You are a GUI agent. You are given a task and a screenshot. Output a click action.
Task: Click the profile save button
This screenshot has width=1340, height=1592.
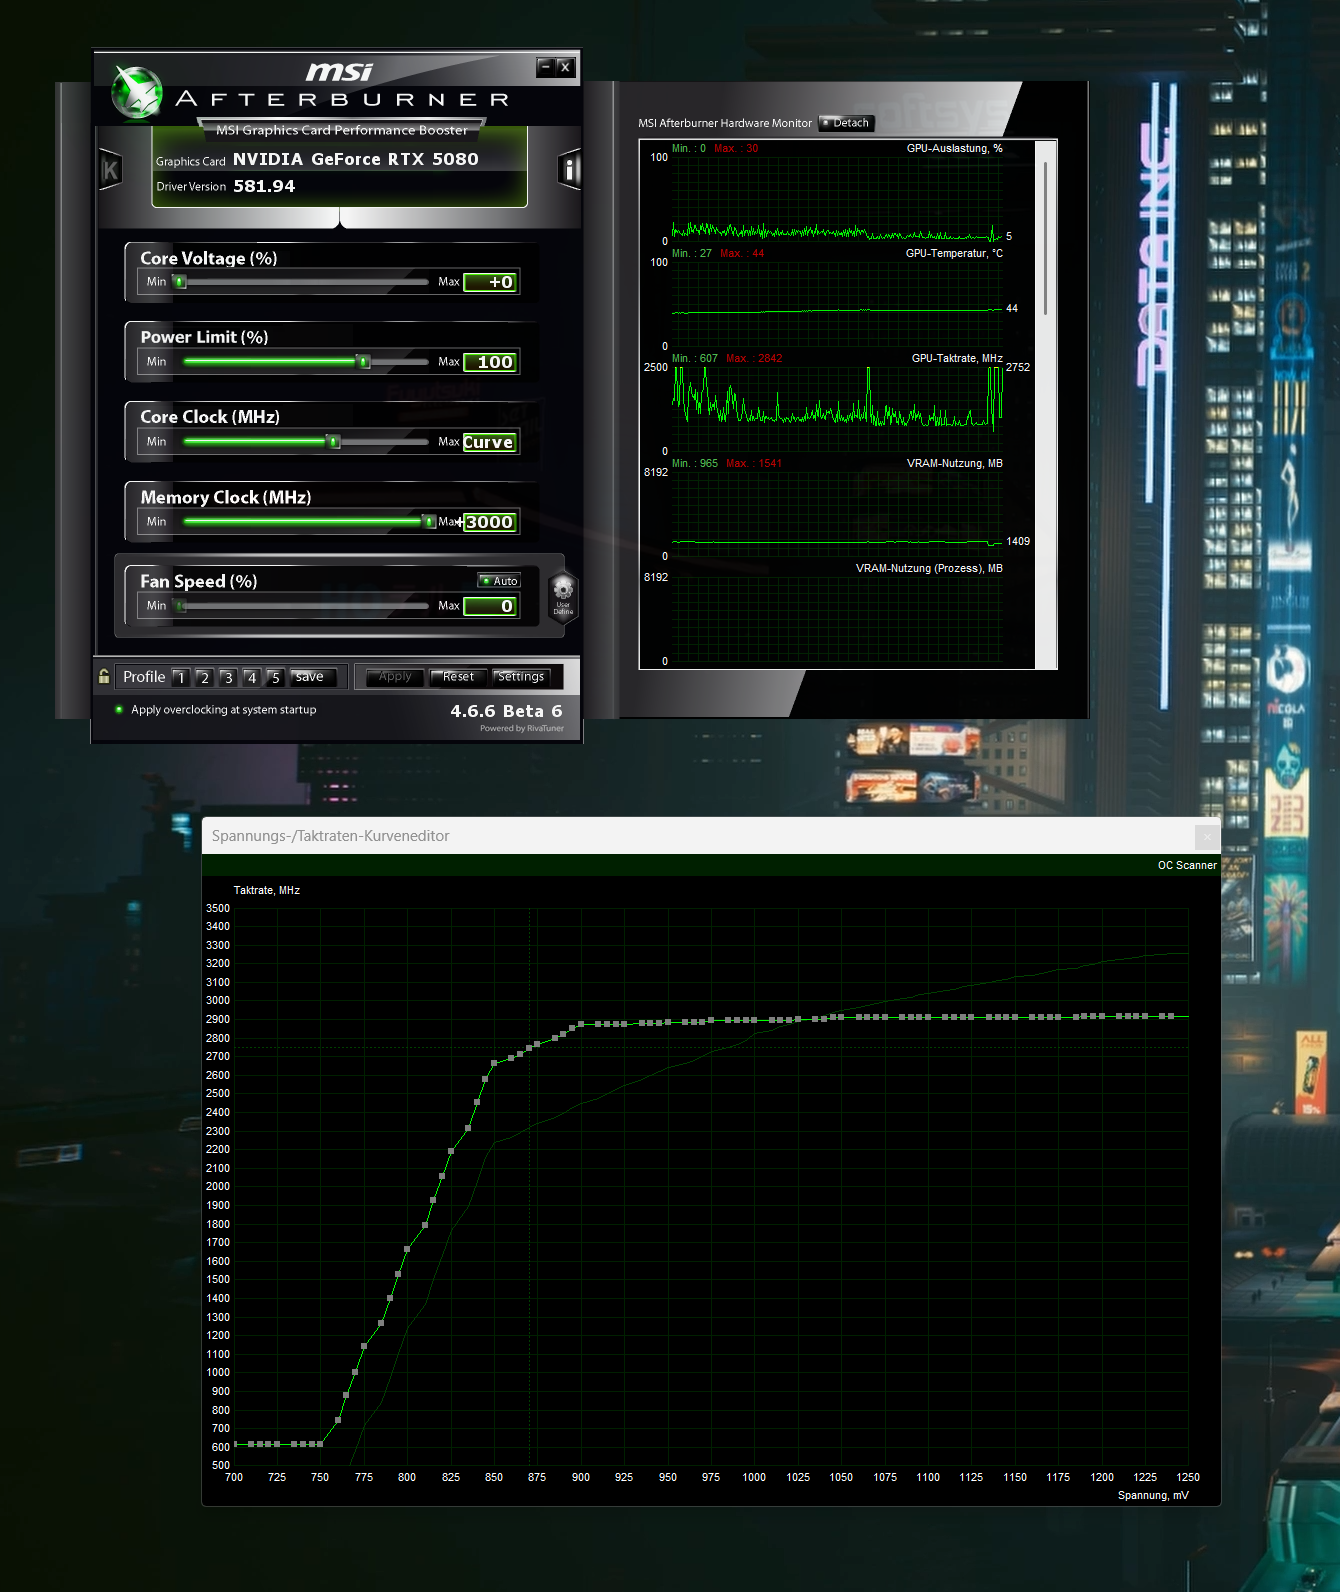(310, 677)
